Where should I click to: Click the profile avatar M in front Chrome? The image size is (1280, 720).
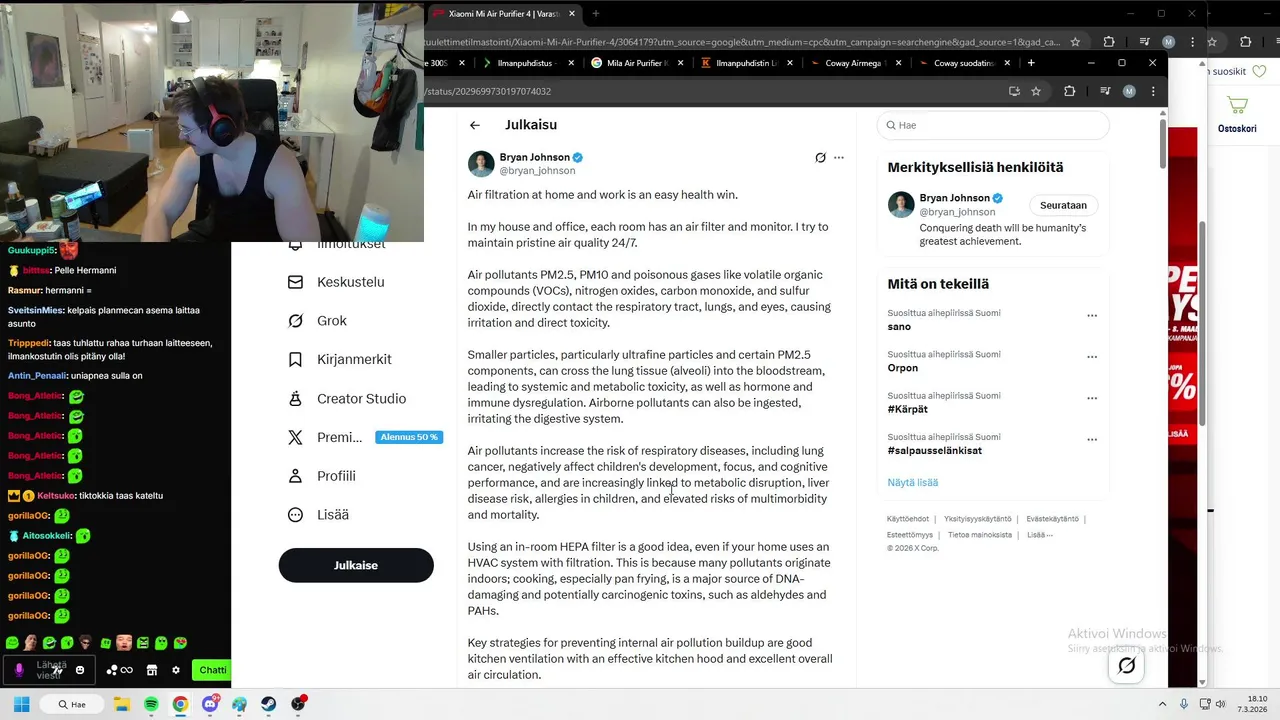pyautogui.click(x=1129, y=91)
